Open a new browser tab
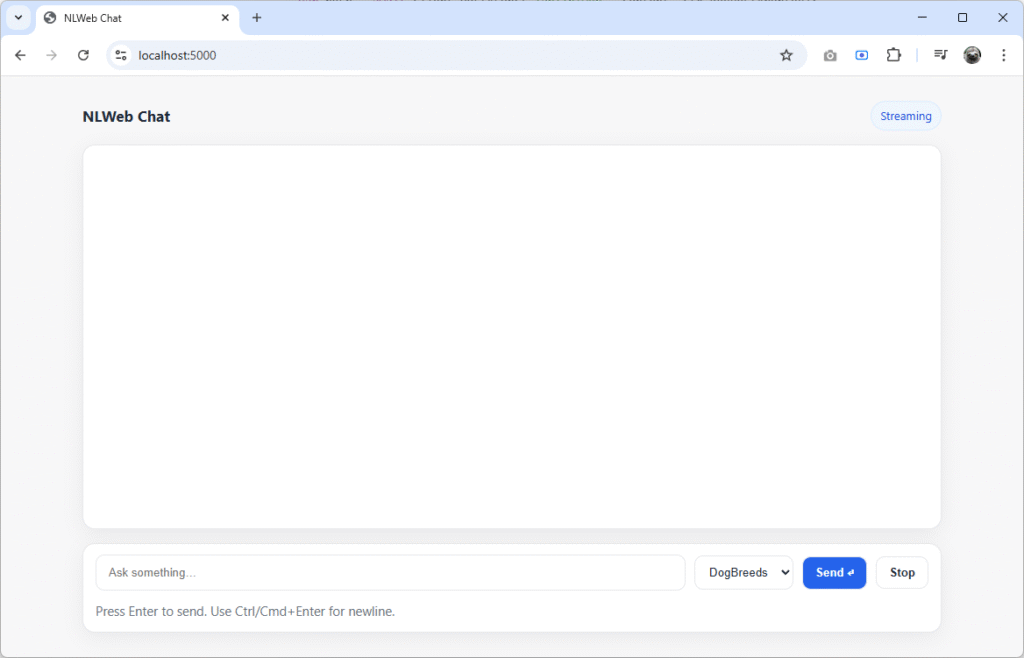This screenshot has width=1024, height=658. (x=257, y=17)
